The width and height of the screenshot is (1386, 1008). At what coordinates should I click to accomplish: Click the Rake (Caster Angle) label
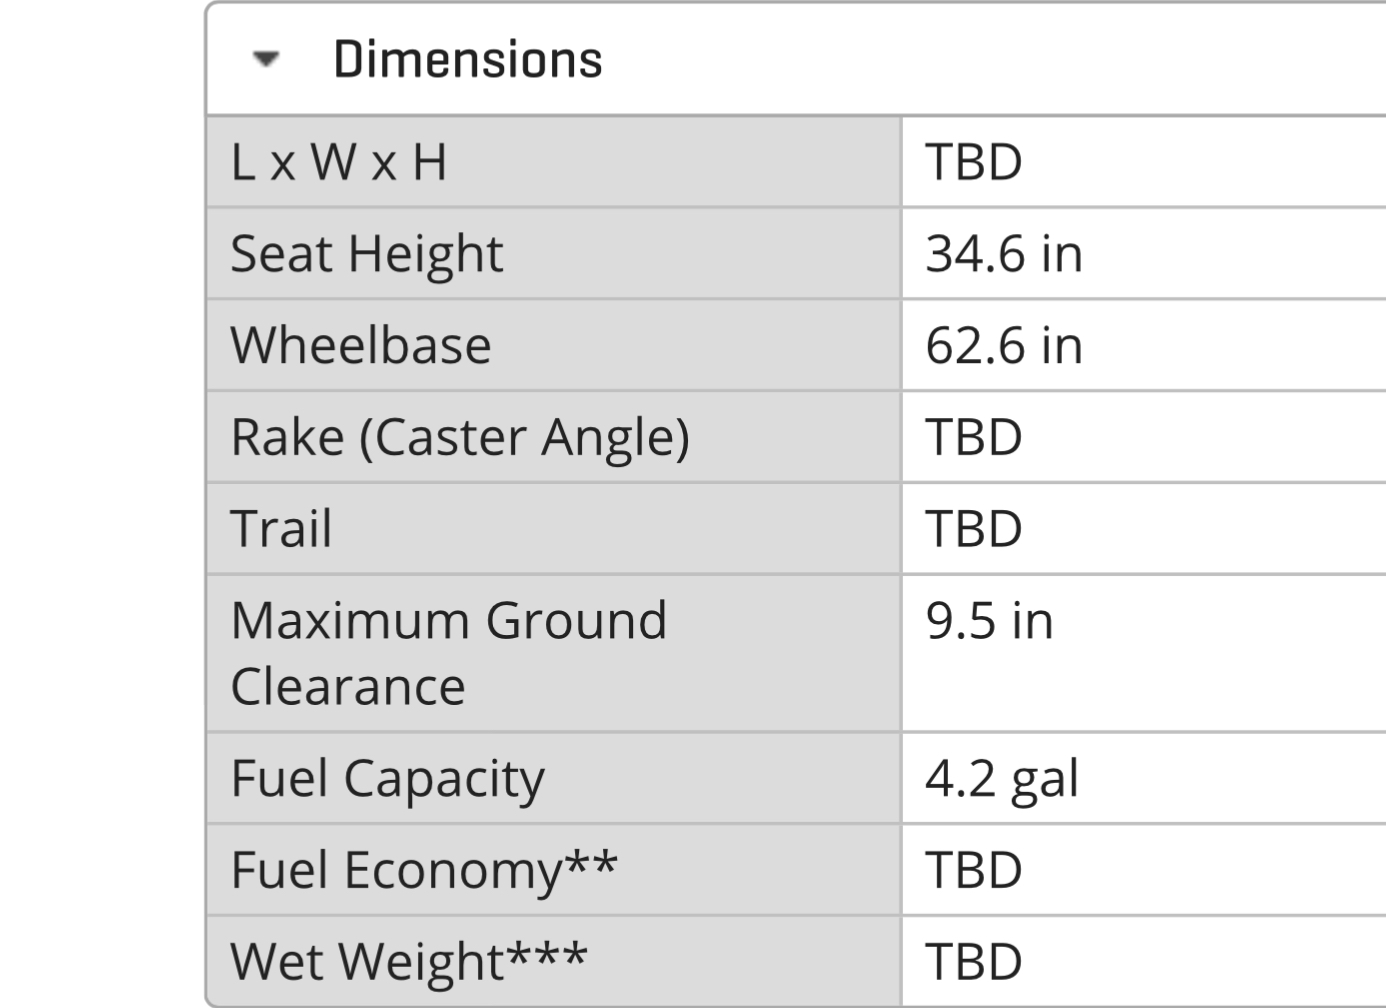459,438
